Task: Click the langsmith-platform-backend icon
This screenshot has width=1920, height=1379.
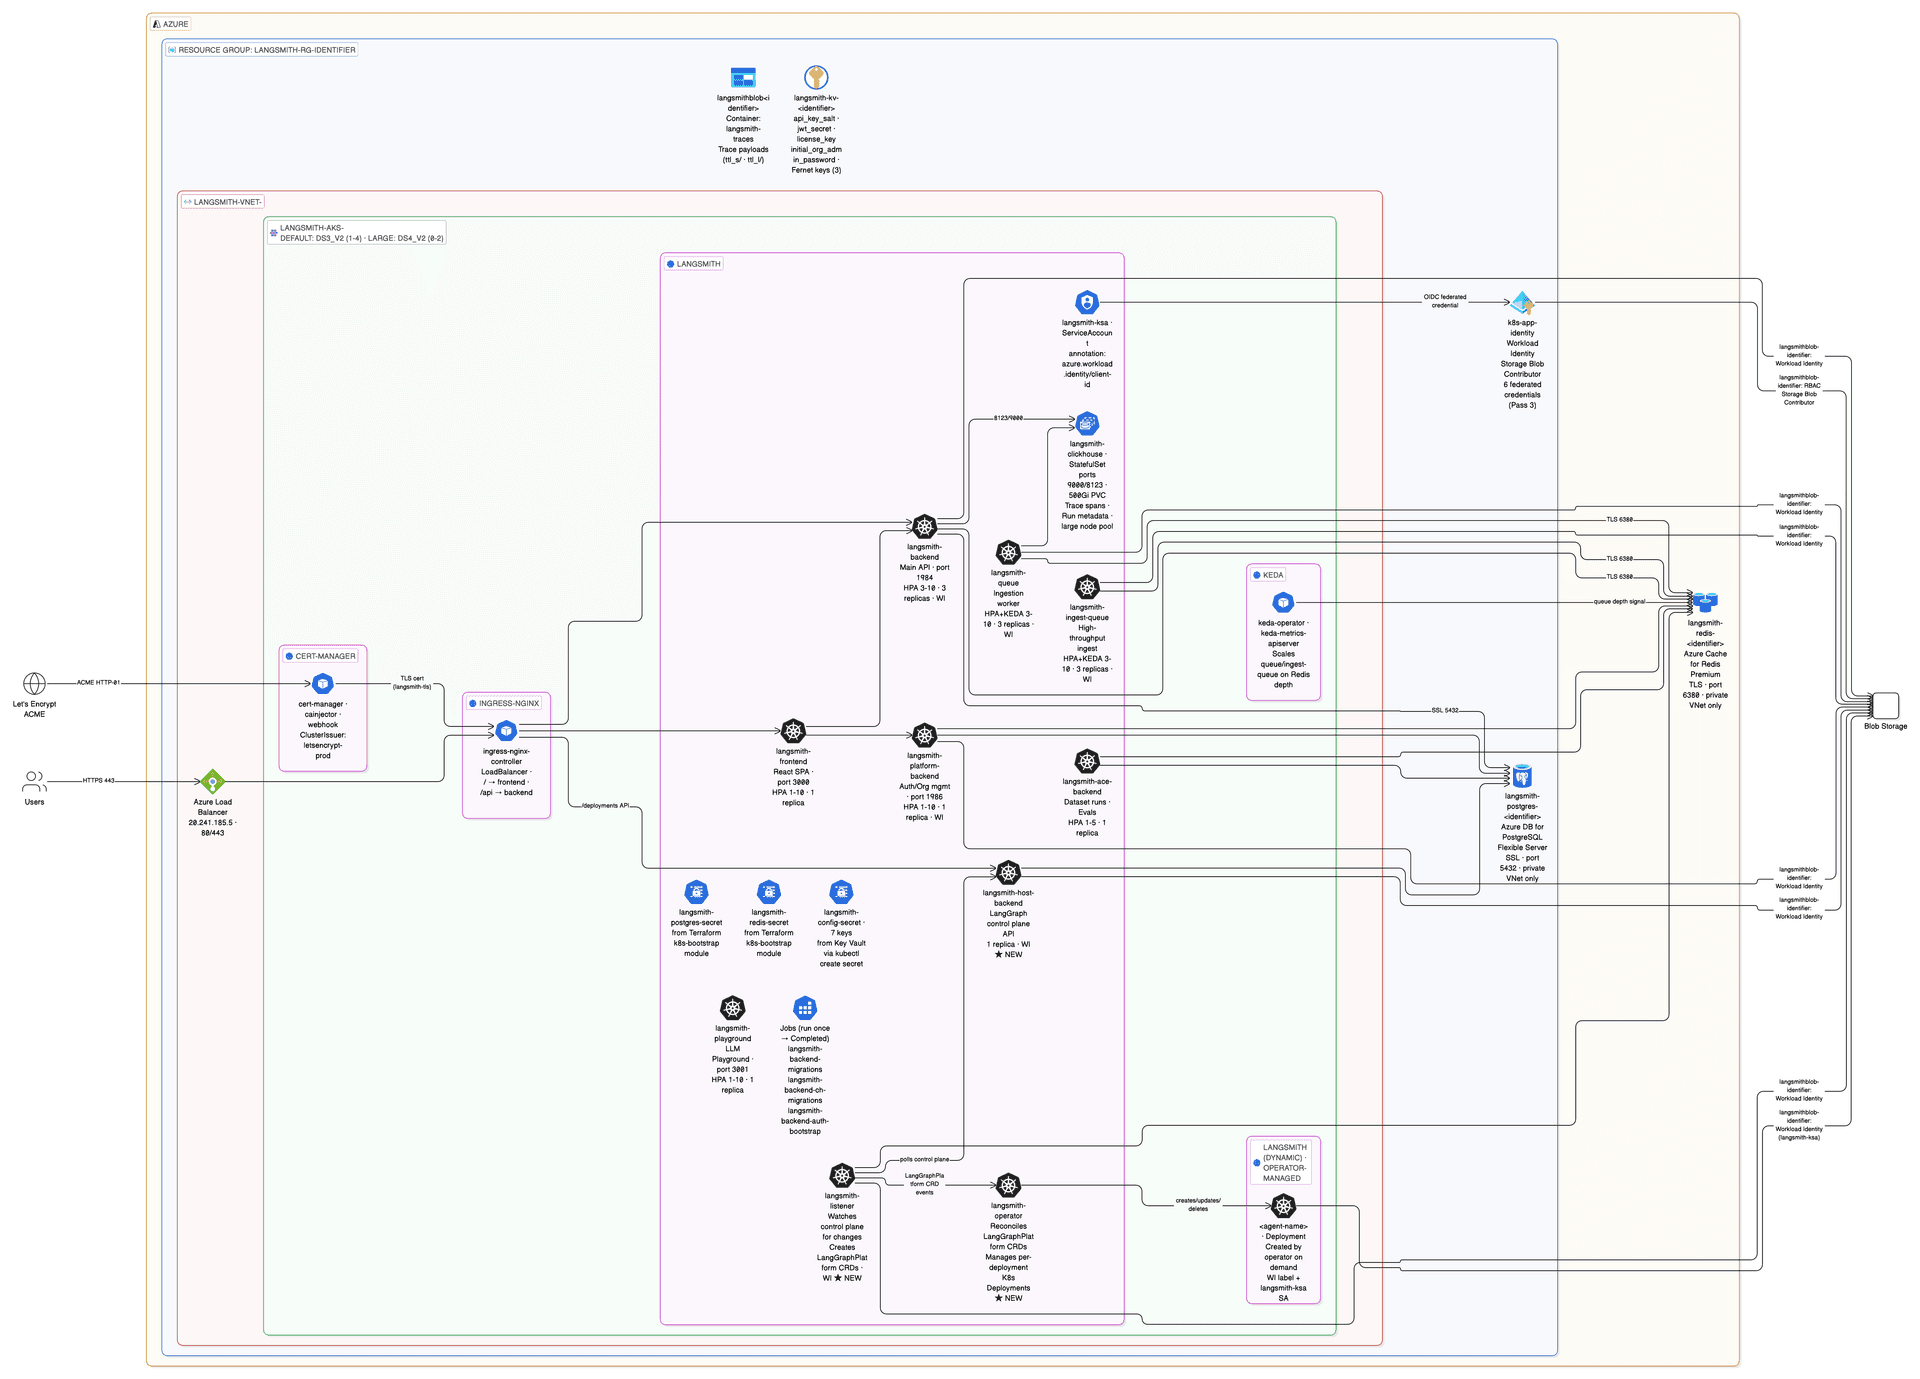Action: coord(925,735)
